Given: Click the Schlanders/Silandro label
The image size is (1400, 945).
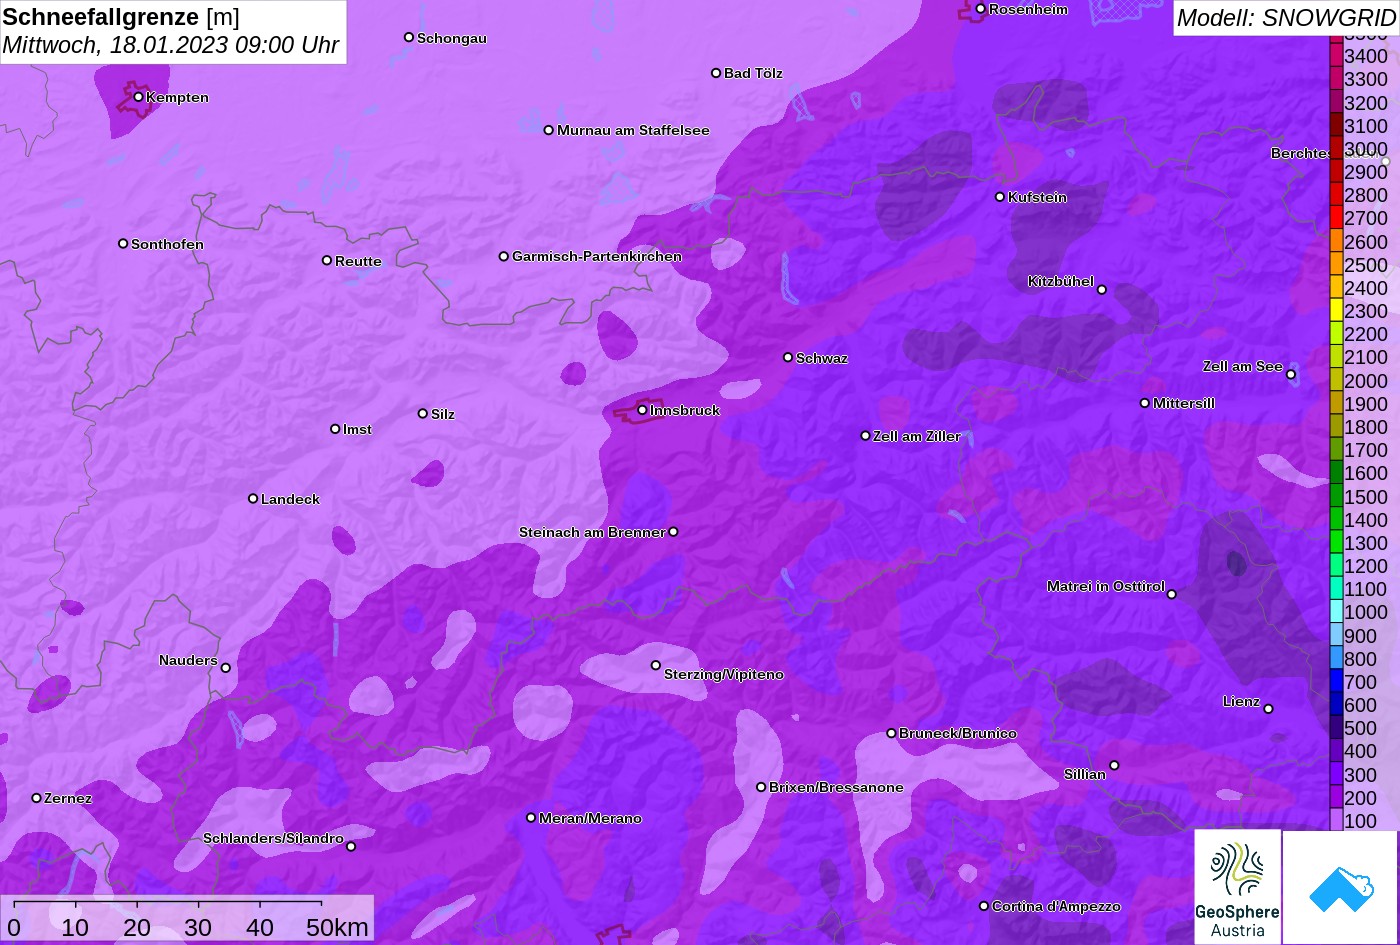Looking at the screenshot, I should 273,838.
